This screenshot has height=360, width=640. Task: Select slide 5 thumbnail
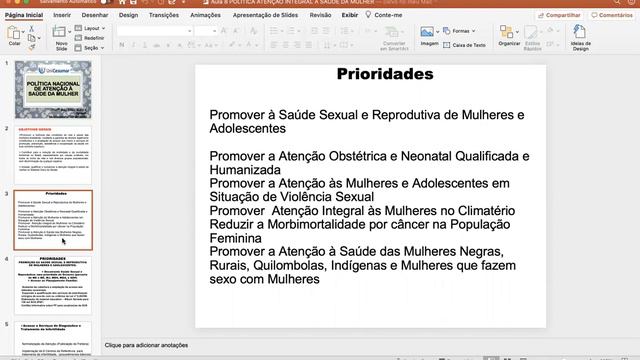(53, 338)
